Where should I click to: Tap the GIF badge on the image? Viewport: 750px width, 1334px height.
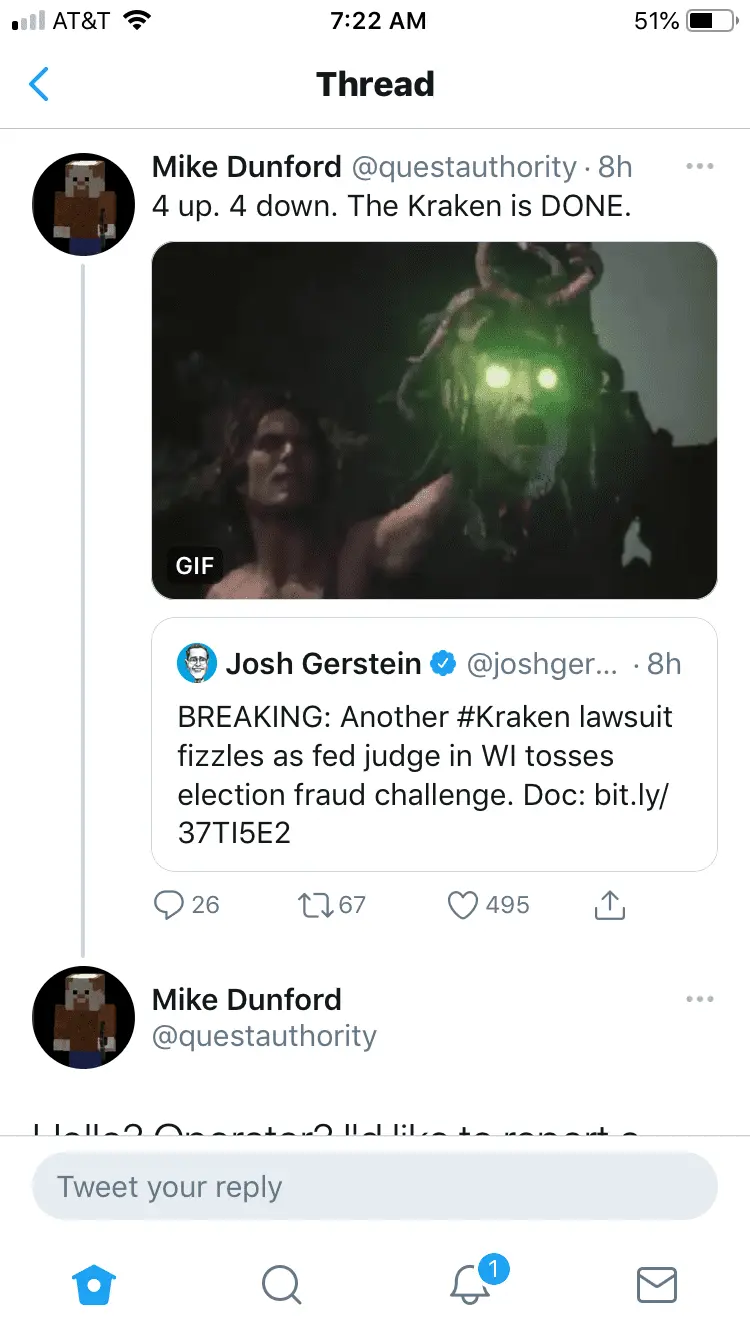click(x=195, y=566)
